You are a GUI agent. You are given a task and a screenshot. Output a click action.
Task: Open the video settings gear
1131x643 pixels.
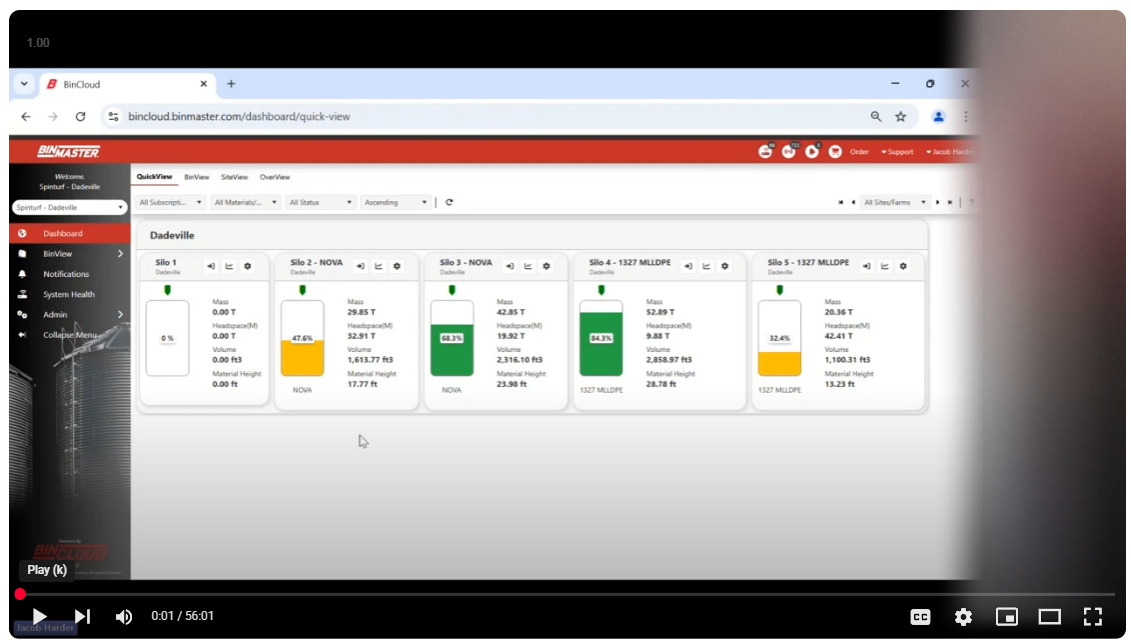pyautogui.click(x=964, y=617)
